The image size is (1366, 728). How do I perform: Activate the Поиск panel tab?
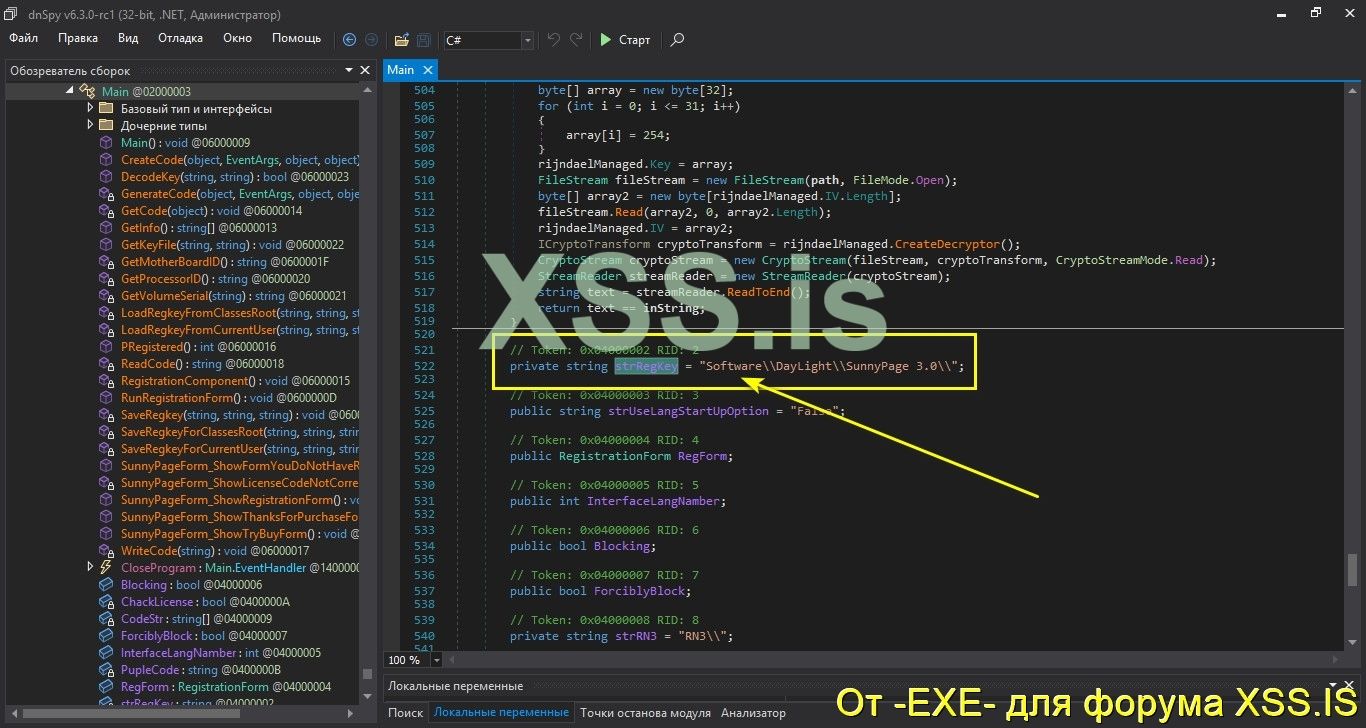tap(404, 712)
